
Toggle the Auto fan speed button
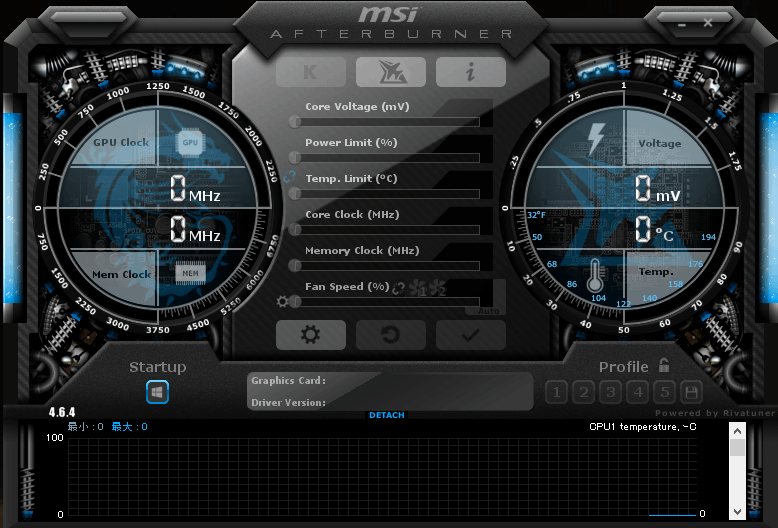[488, 311]
